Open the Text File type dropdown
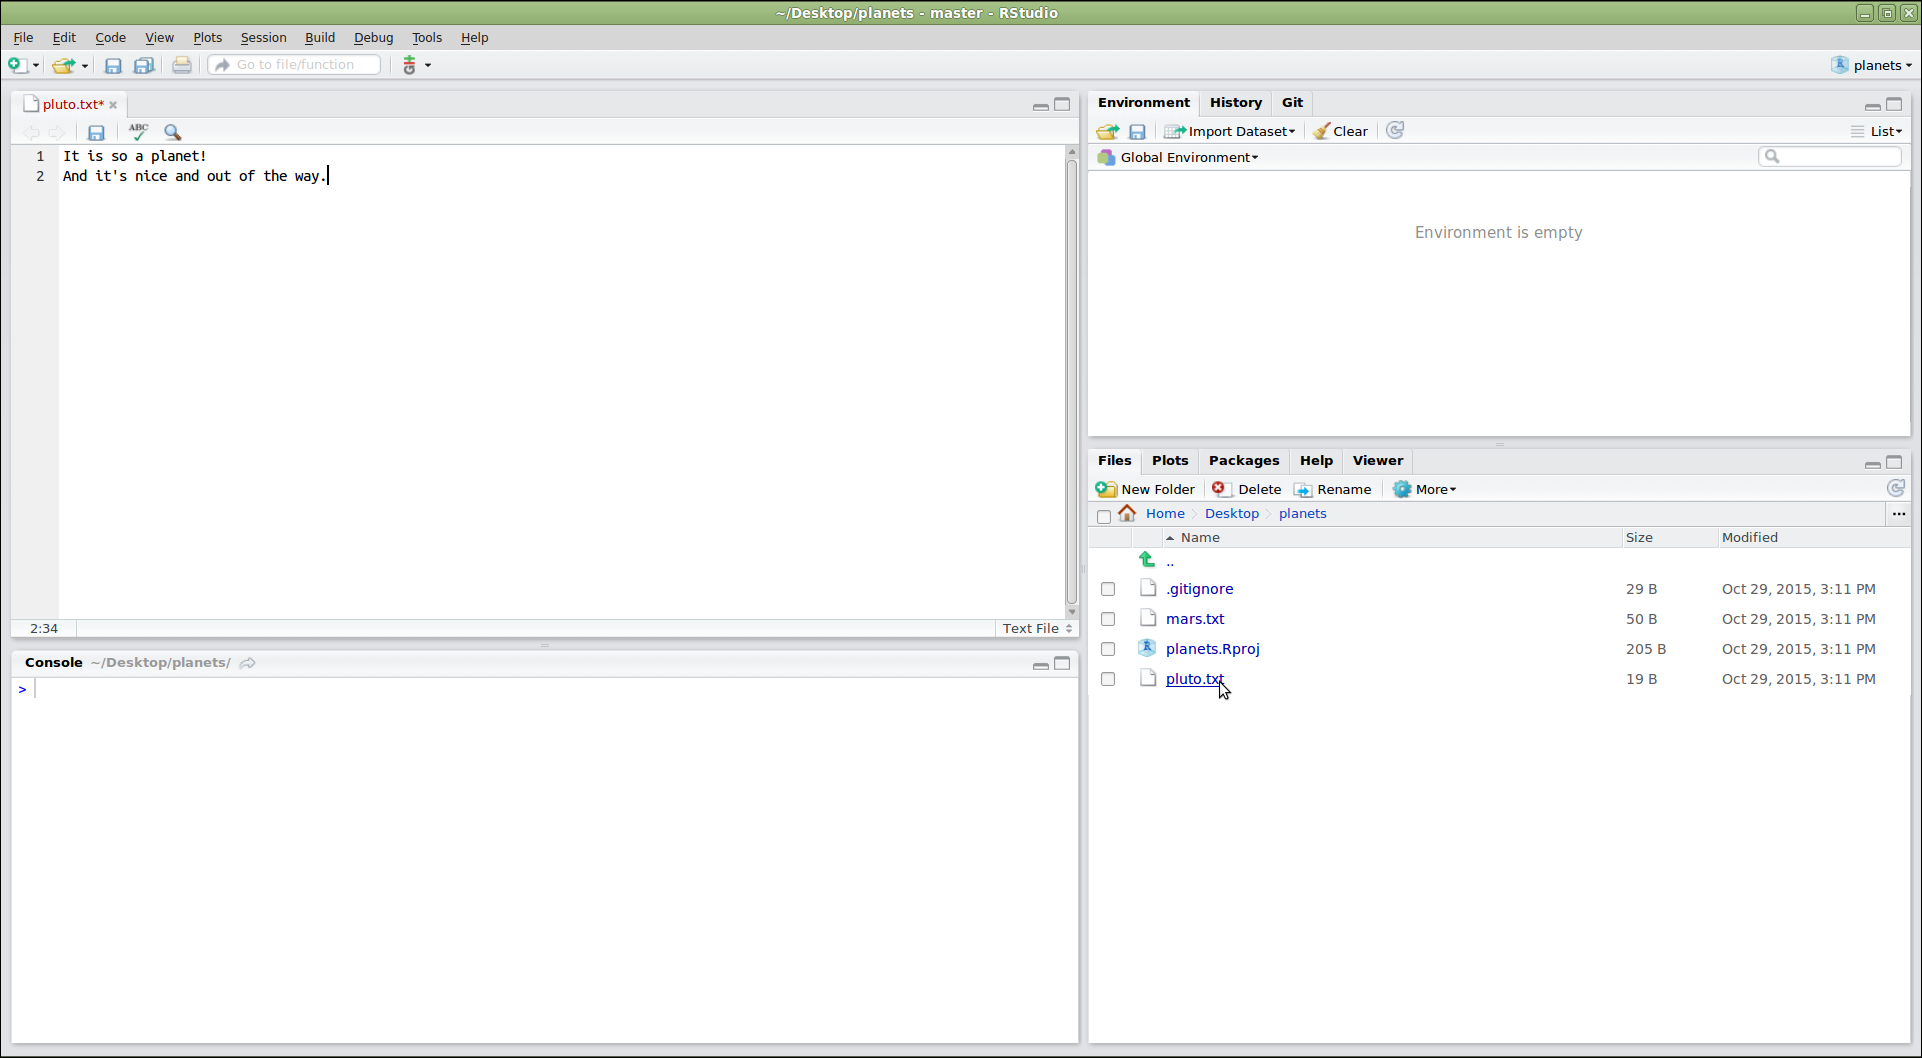The width and height of the screenshot is (1922, 1058). coord(1035,628)
